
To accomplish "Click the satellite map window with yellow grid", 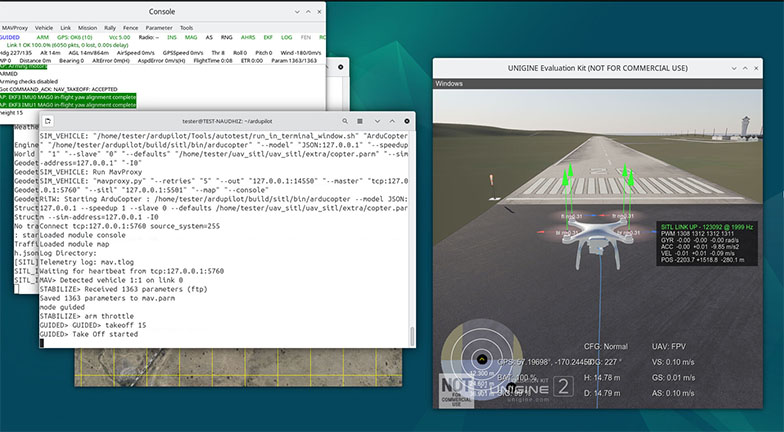I will 238,368.
